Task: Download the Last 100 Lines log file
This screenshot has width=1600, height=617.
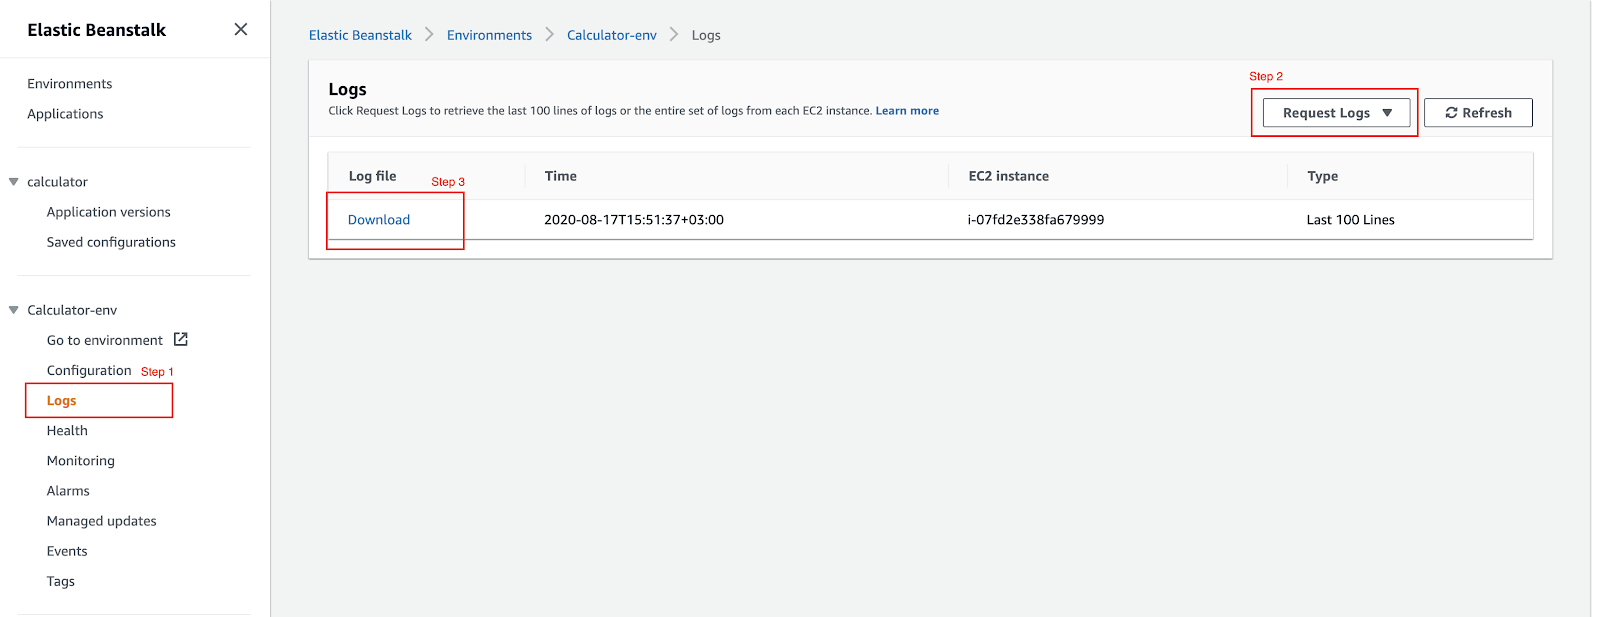Action: (x=379, y=220)
